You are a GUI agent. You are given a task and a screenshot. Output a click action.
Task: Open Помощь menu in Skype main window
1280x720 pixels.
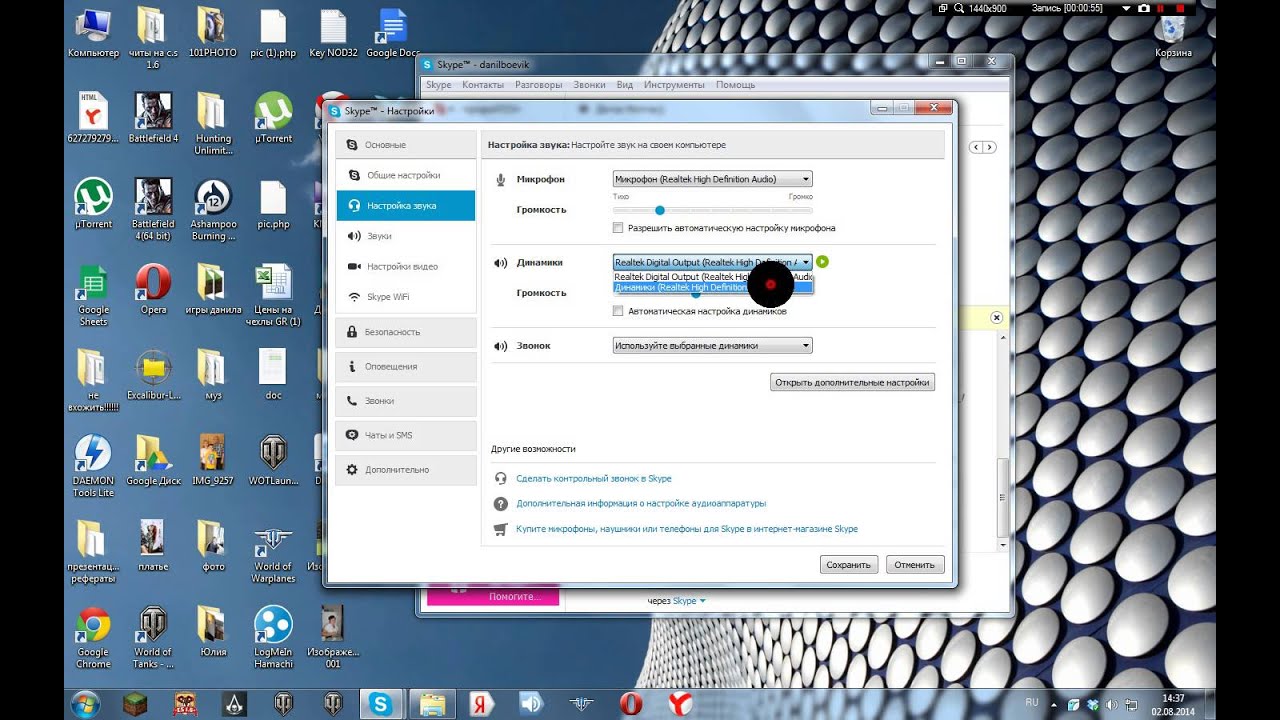[x=736, y=85]
